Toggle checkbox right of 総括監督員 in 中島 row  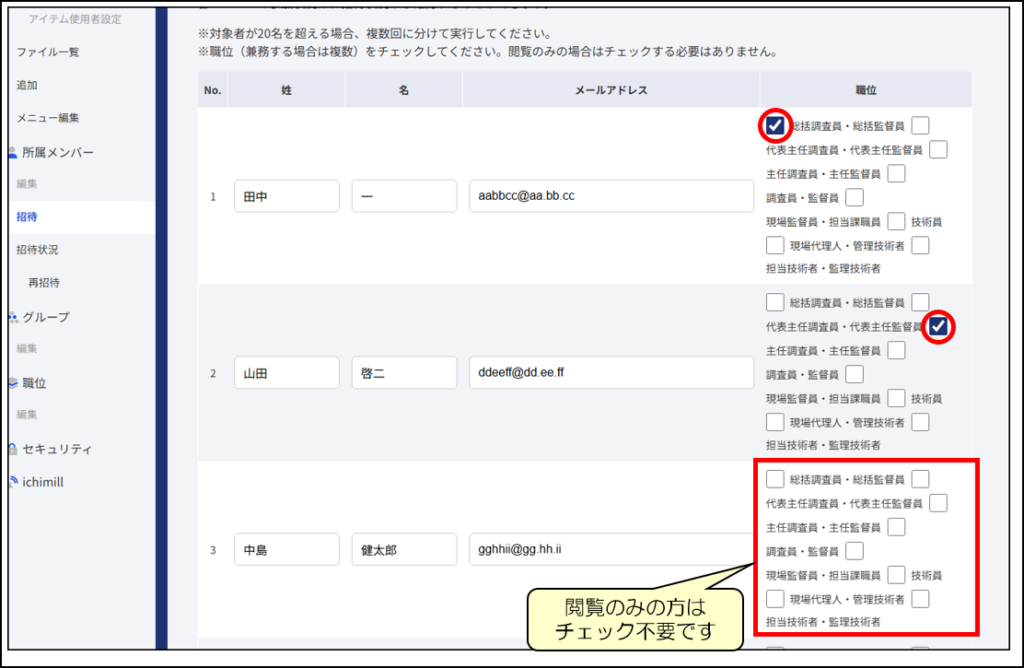pos(920,479)
